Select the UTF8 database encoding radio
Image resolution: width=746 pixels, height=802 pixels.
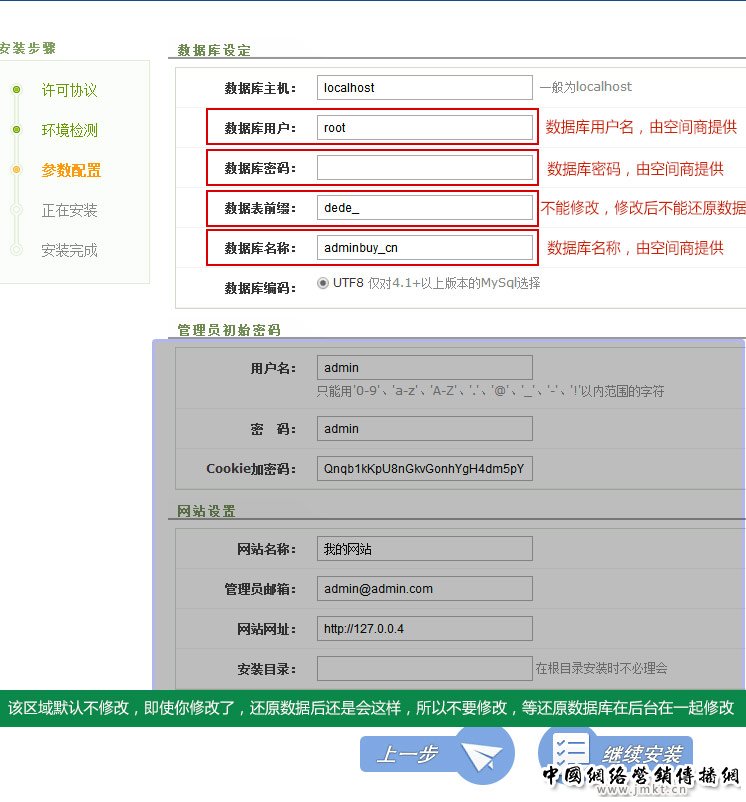click(x=323, y=283)
